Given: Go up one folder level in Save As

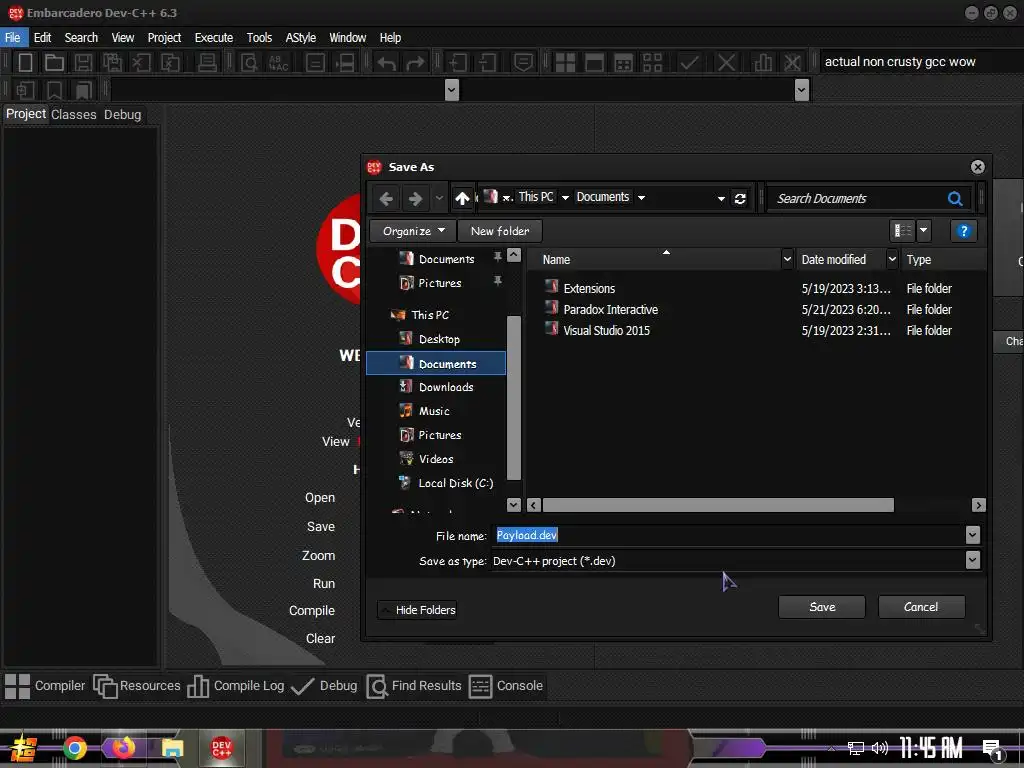Looking at the screenshot, I should tap(462, 198).
